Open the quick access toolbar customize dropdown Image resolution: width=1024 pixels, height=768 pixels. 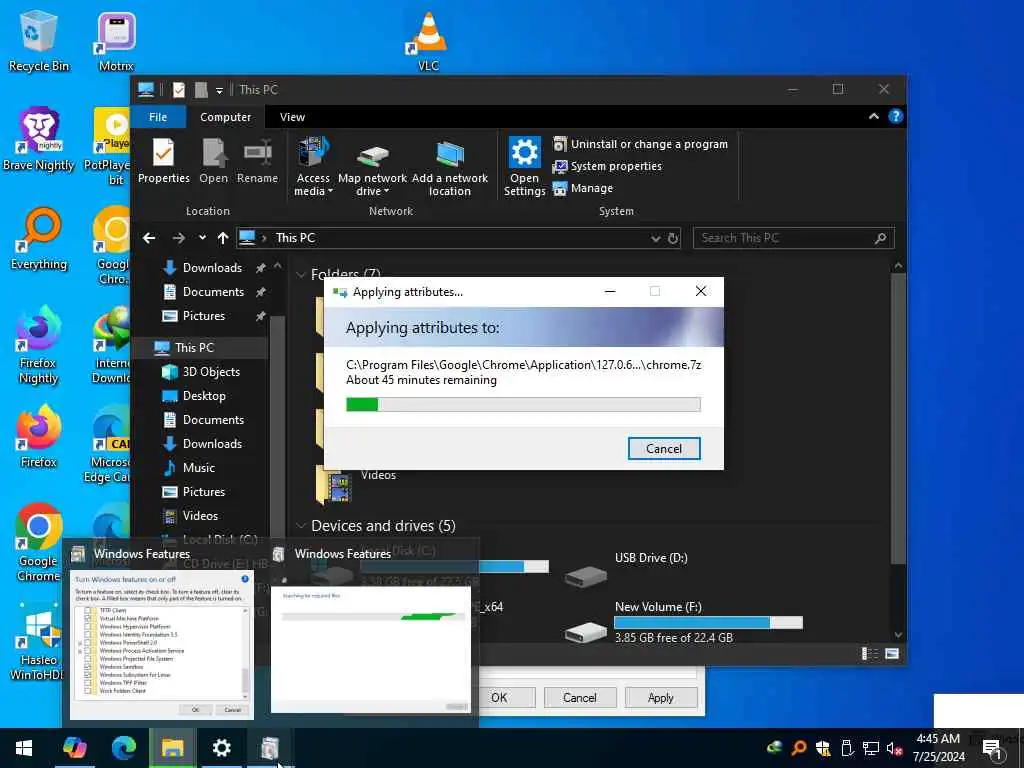click(x=219, y=90)
